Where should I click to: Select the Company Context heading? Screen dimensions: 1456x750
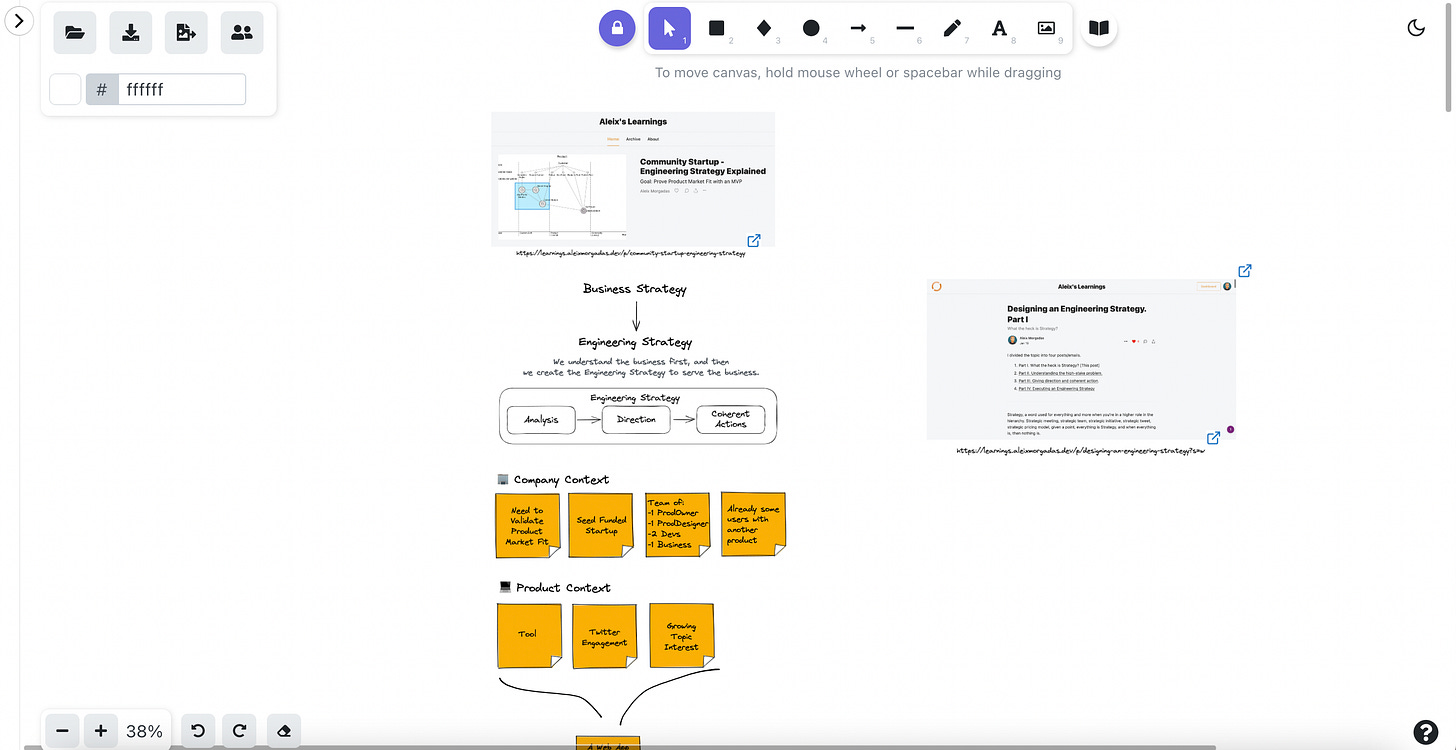tap(552, 479)
